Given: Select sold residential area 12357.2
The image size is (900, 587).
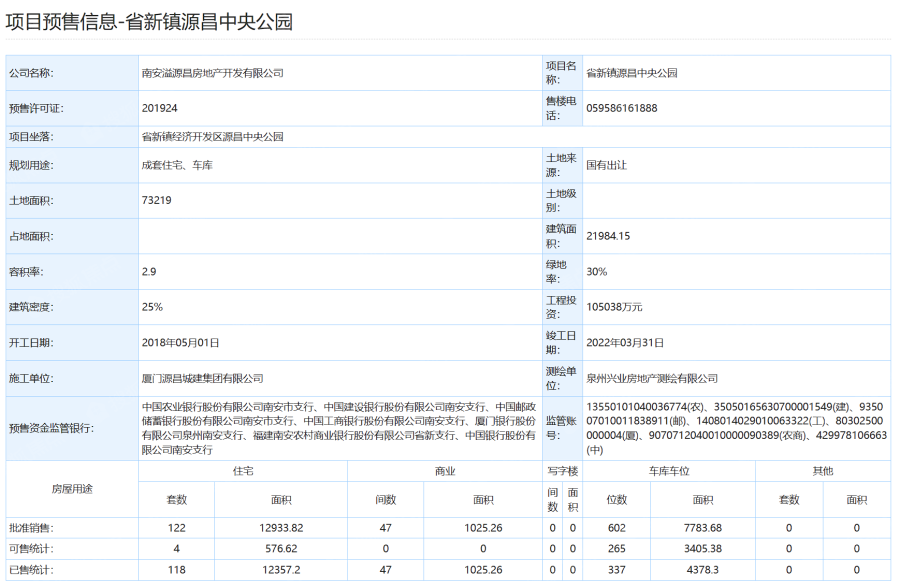Looking at the screenshot, I should click(x=281, y=570).
